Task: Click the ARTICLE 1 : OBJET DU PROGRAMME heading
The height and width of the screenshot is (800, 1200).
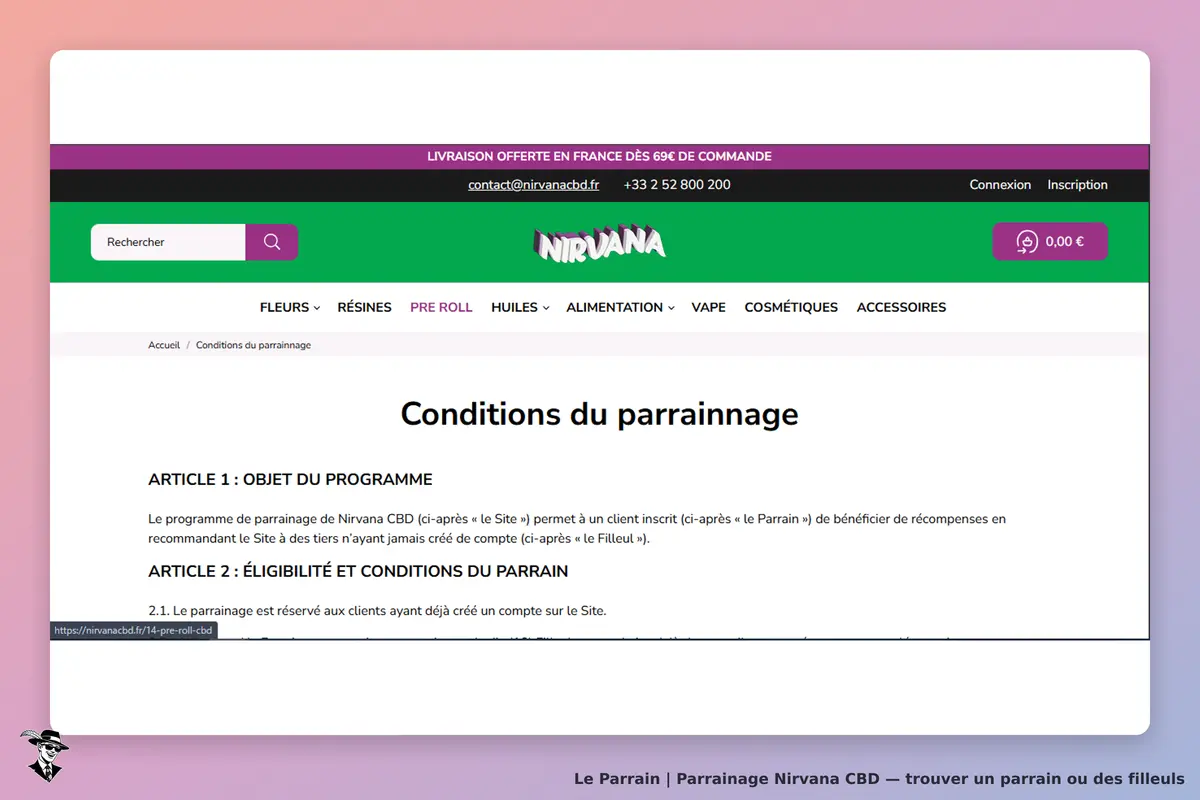Action: pyautogui.click(x=290, y=480)
